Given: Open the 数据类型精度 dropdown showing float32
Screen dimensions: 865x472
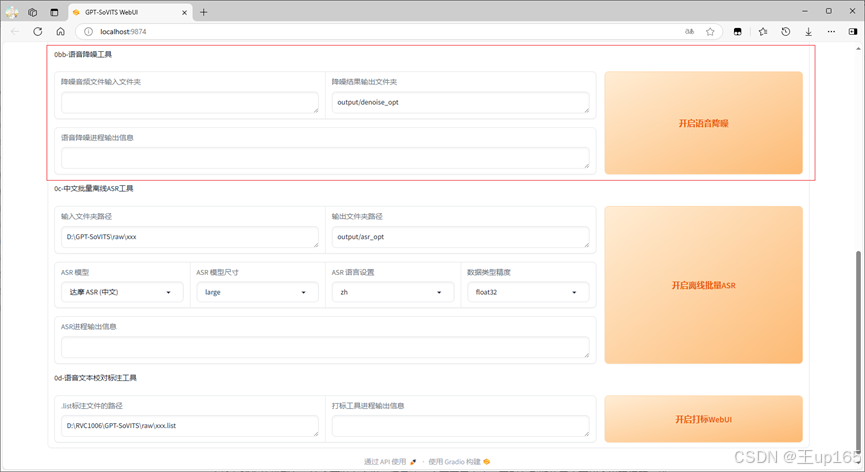Looking at the screenshot, I should pyautogui.click(x=528, y=292).
